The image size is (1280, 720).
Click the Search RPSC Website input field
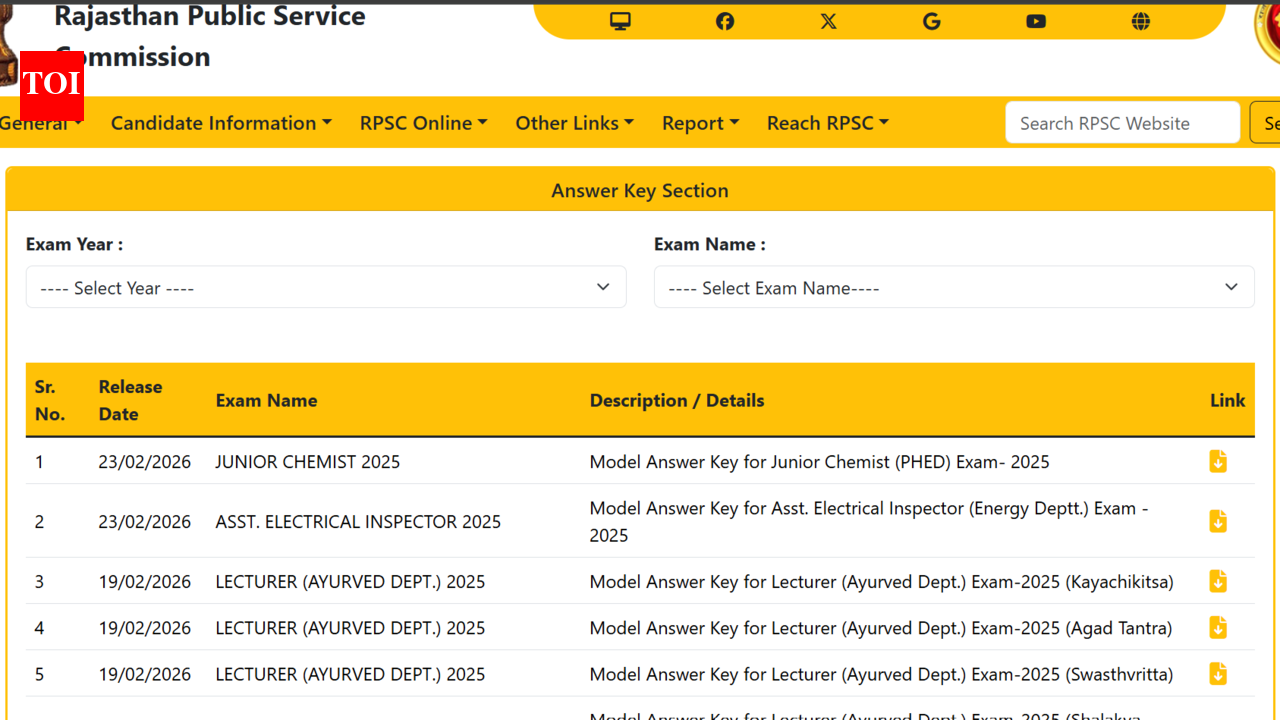(1122, 122)
